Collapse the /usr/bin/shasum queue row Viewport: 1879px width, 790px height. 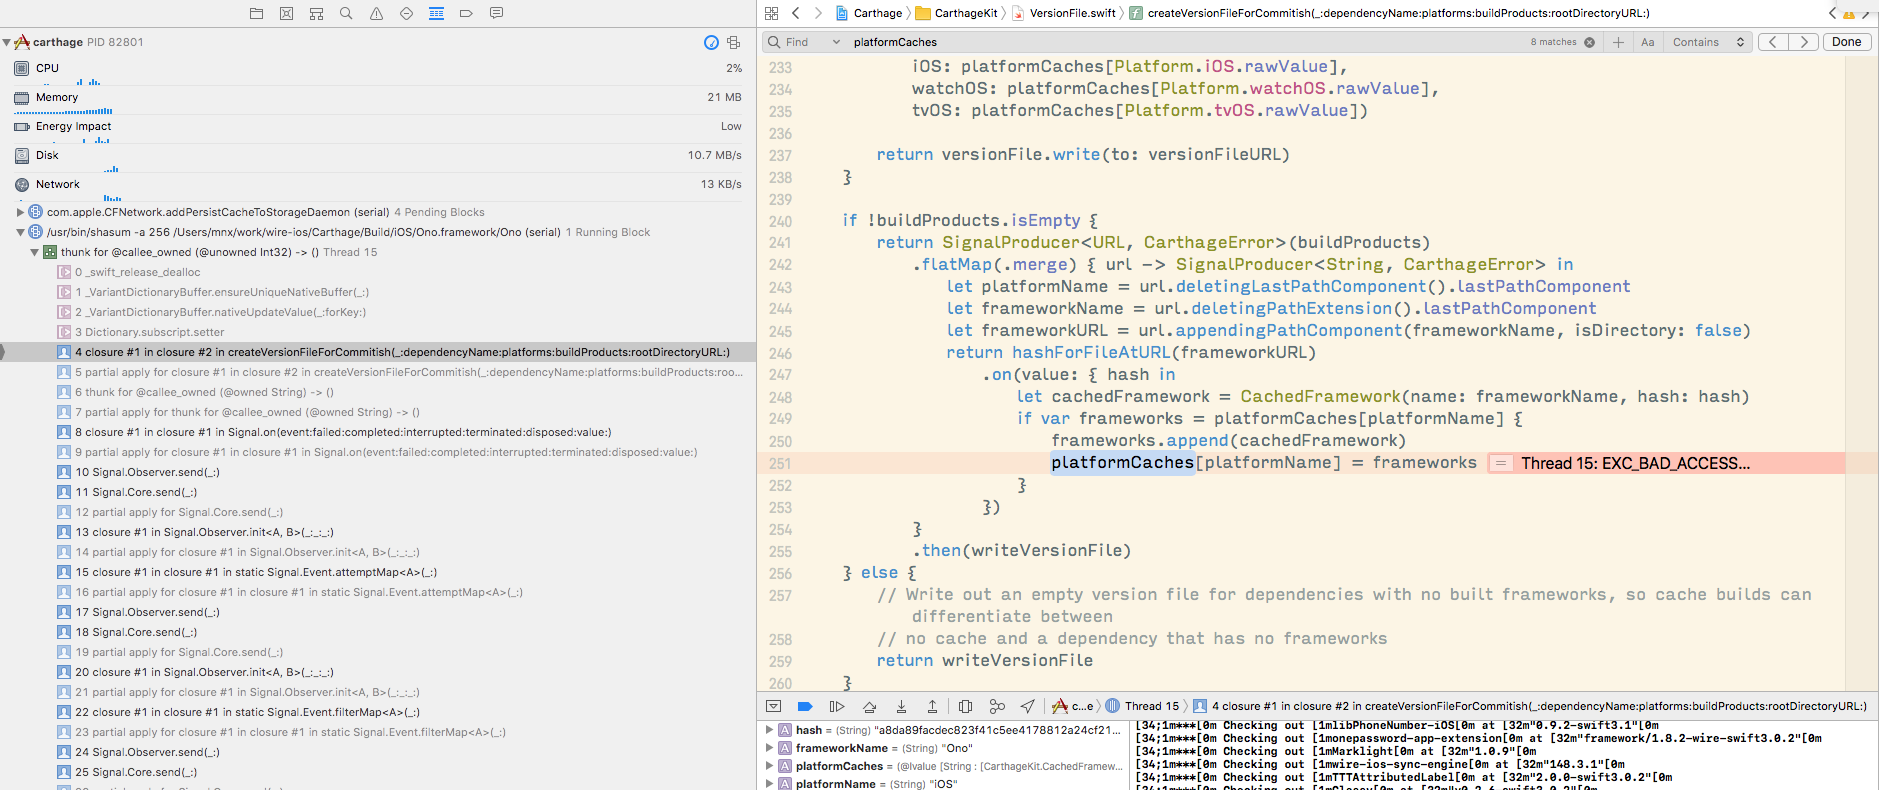[20, 232]
